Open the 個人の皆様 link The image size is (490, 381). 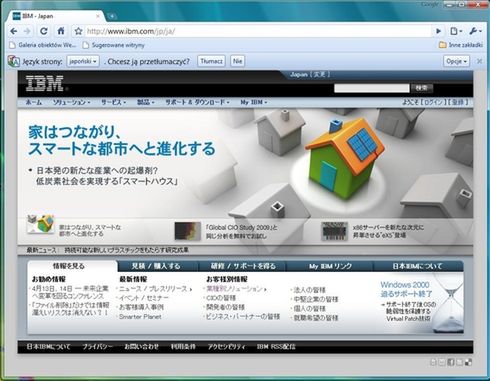pyautogui.click(x=309, y=309)
